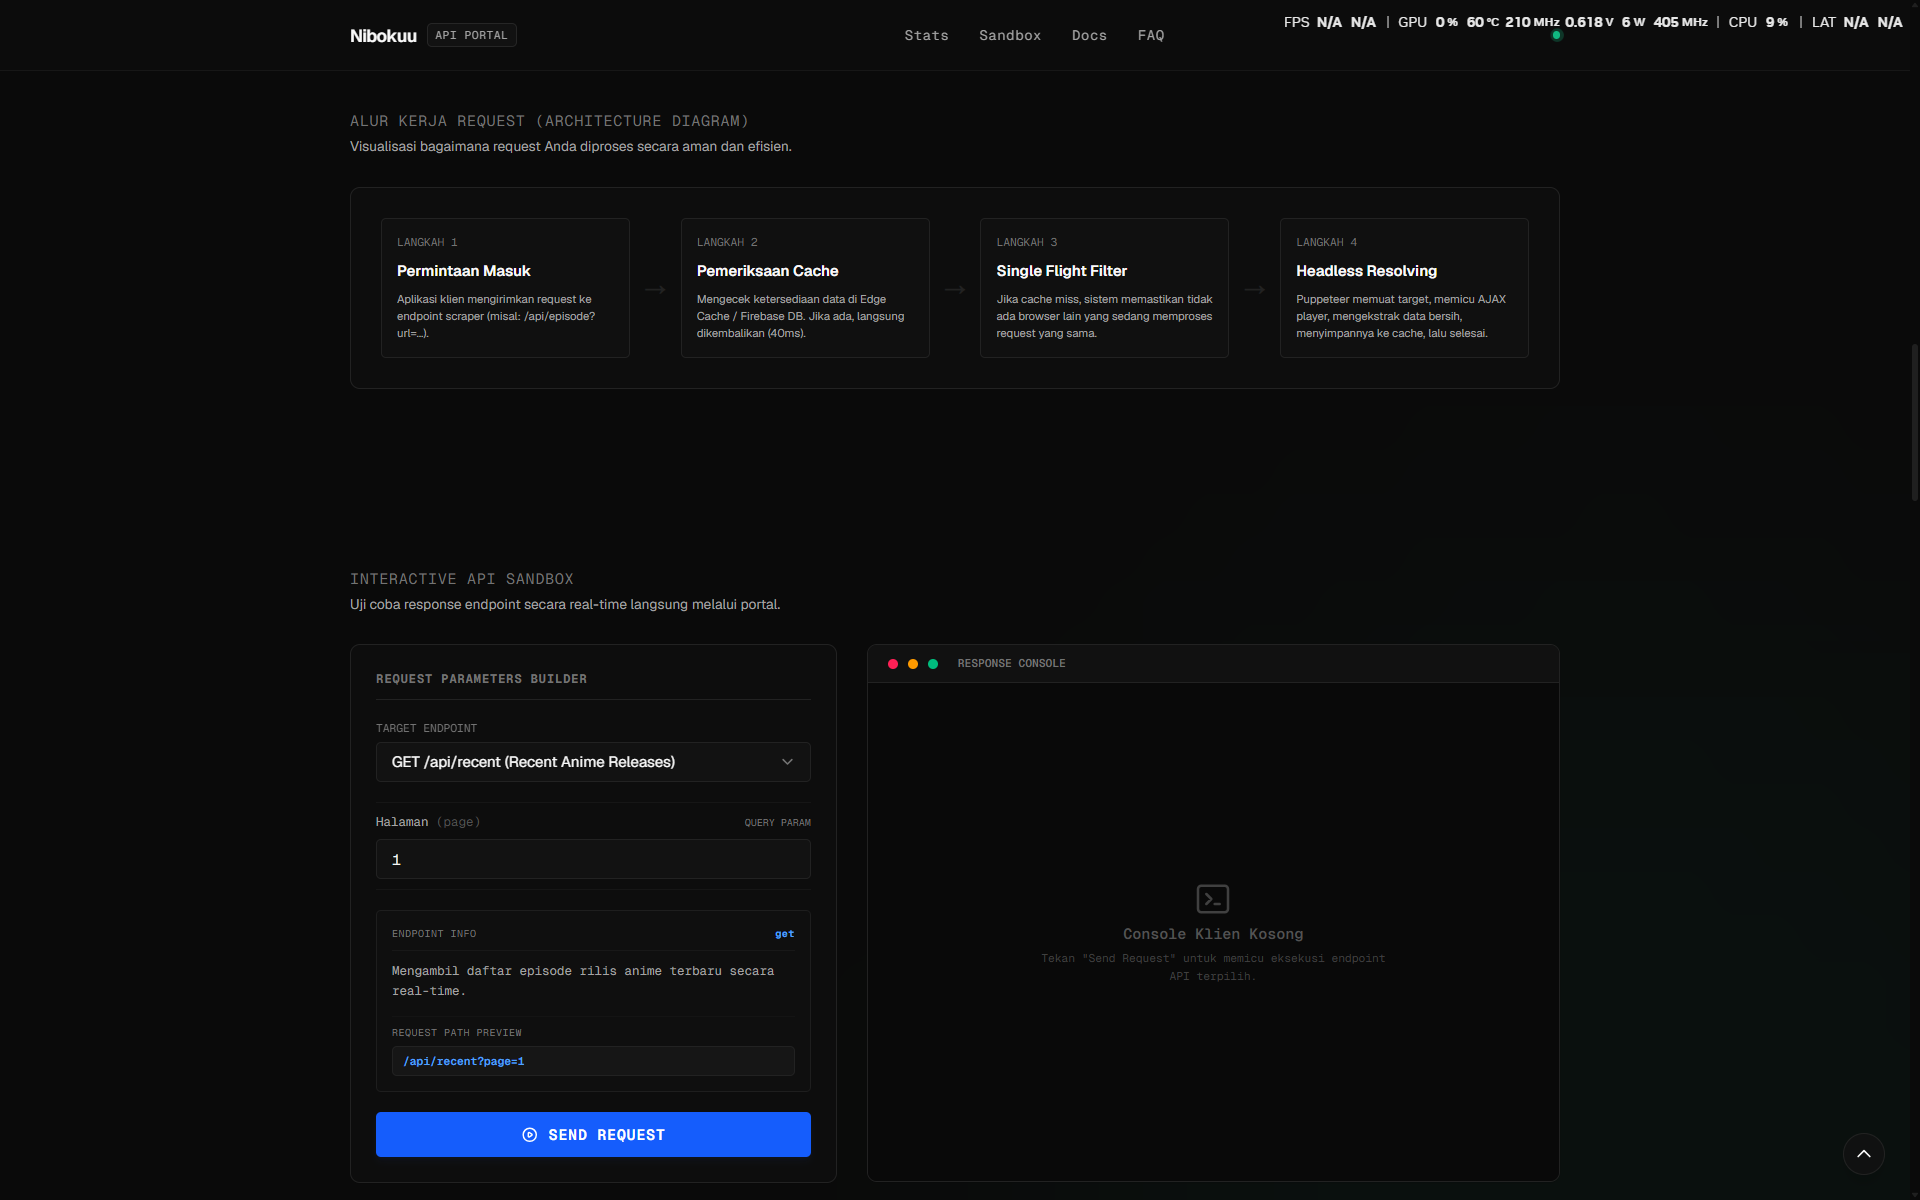Click the red dot in Response Console

893,664
